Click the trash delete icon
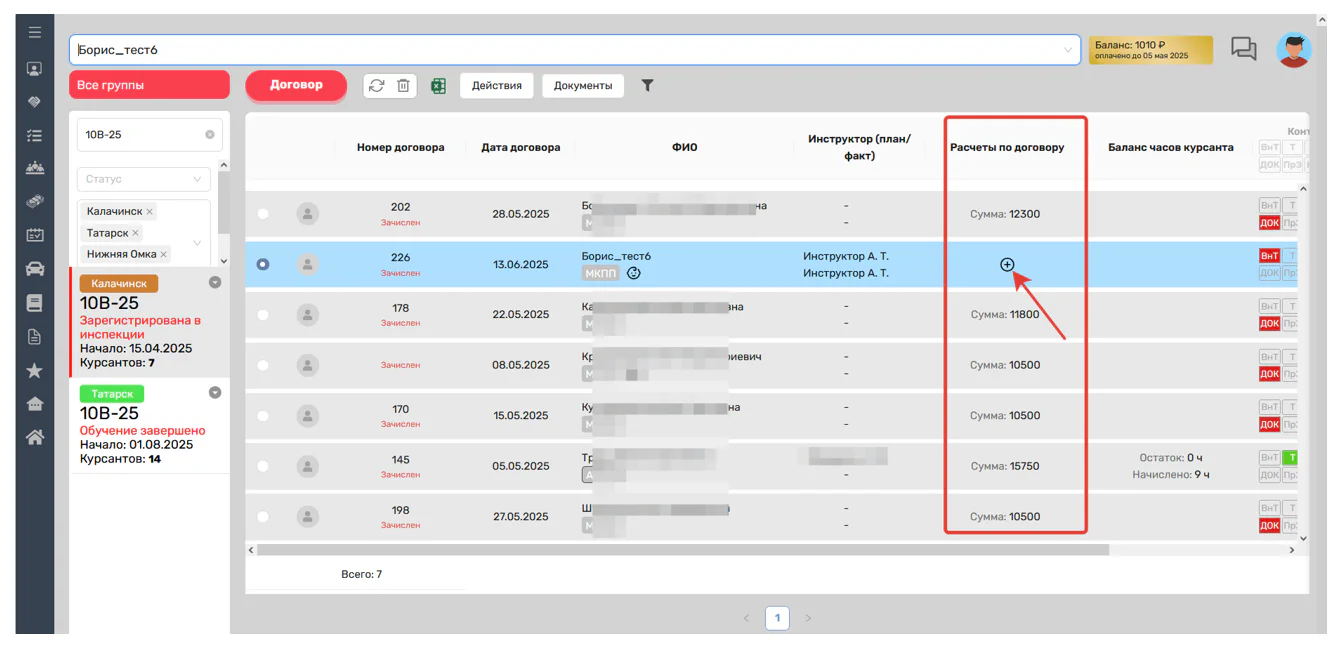The image size is (1344, 647). (403, 86)
